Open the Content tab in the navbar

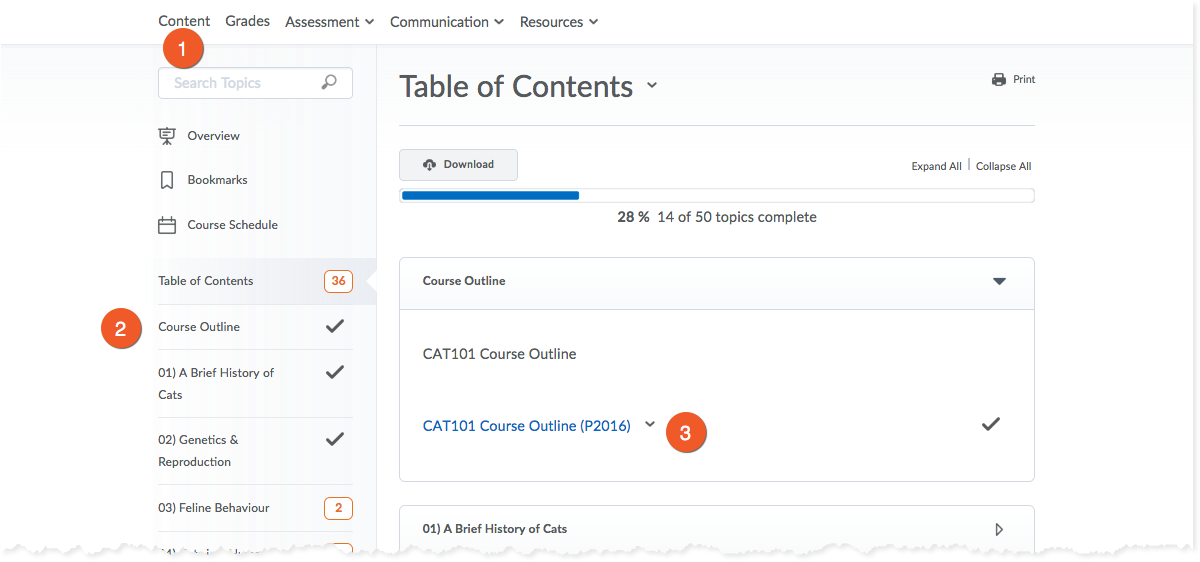[x=184, y=21]
